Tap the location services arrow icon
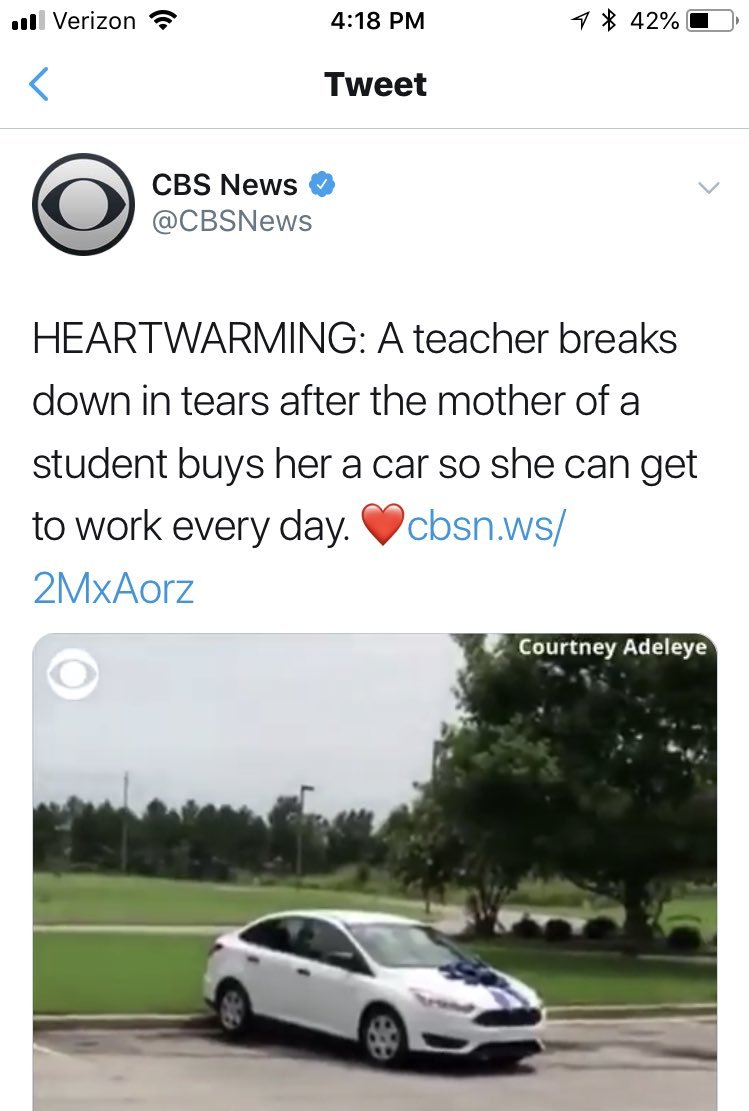The width and height of the screenshot is (749, 1111). (x=580, y=21)
